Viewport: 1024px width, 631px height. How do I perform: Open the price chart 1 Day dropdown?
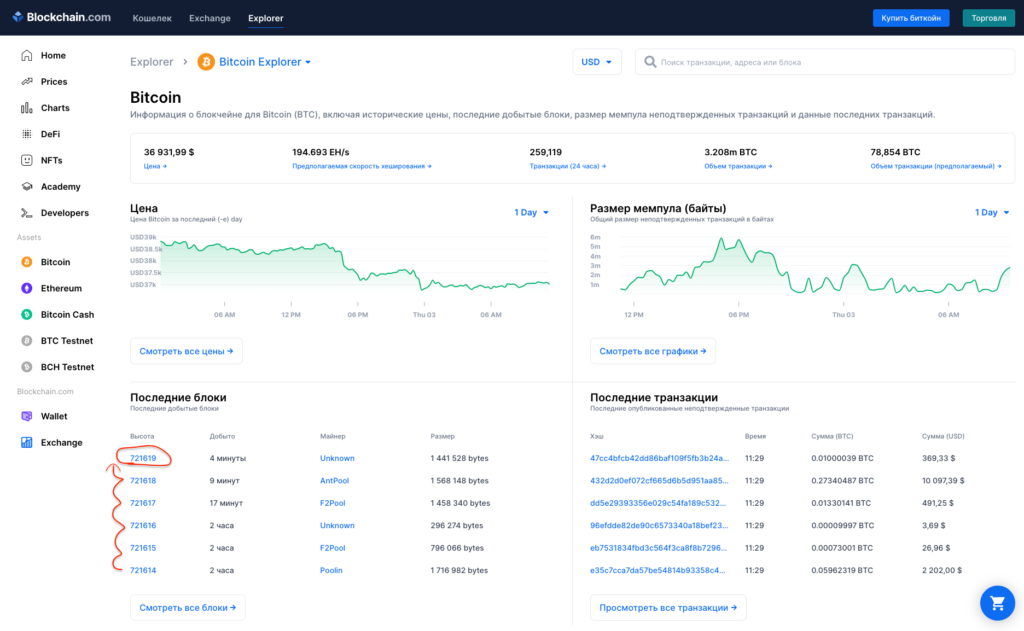pos(531,212)
